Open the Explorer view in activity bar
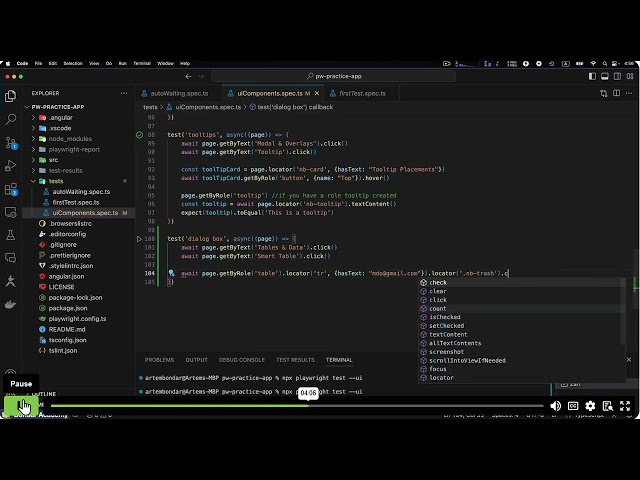 tap(11, 96)
